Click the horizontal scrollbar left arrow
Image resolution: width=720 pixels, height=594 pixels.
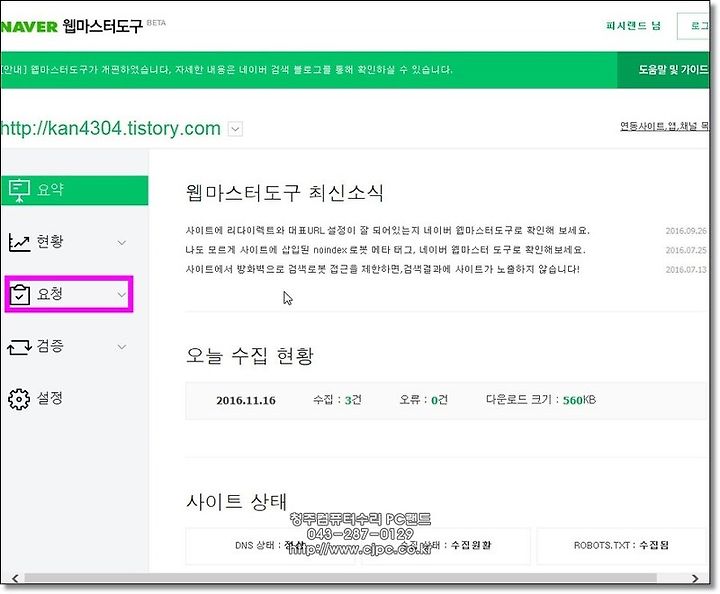(15, 578)
